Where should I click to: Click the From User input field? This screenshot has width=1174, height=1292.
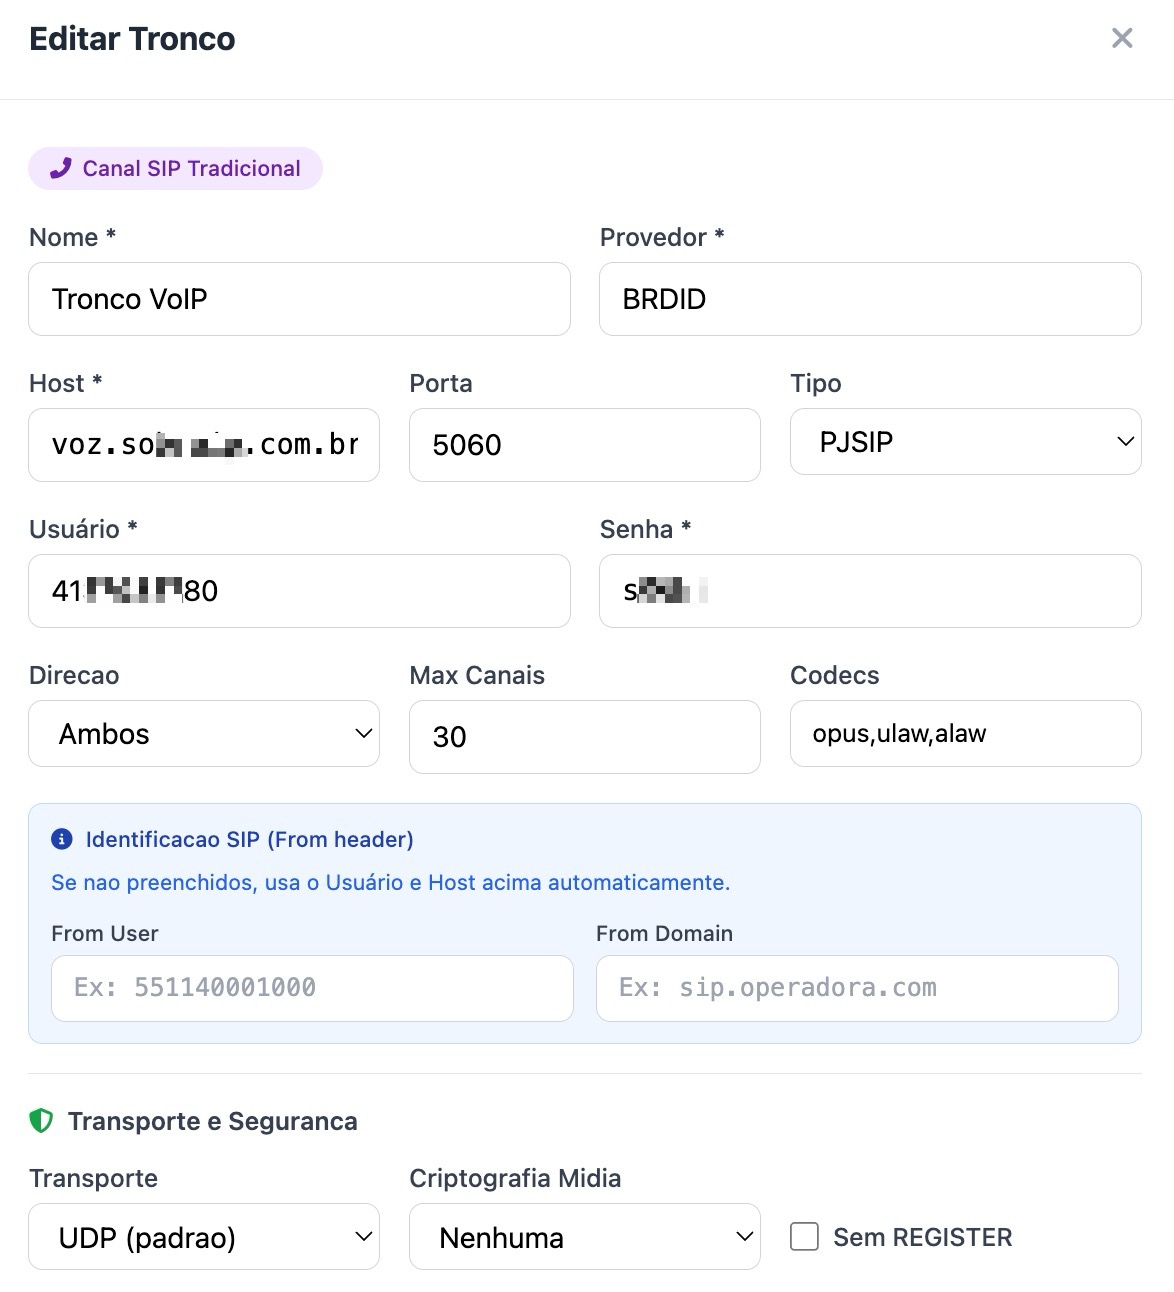coord(312,988)
